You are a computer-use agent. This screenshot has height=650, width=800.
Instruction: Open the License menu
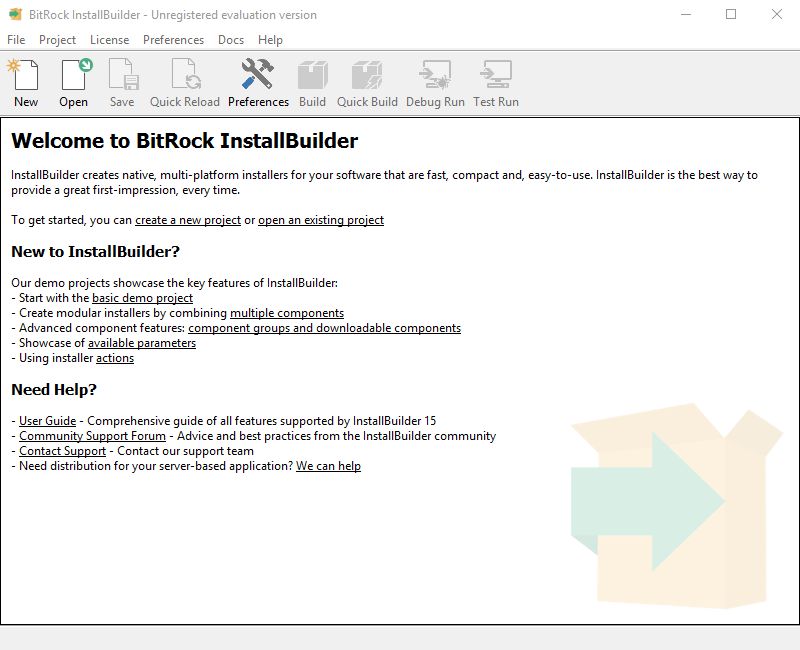[x=109, y=40]
